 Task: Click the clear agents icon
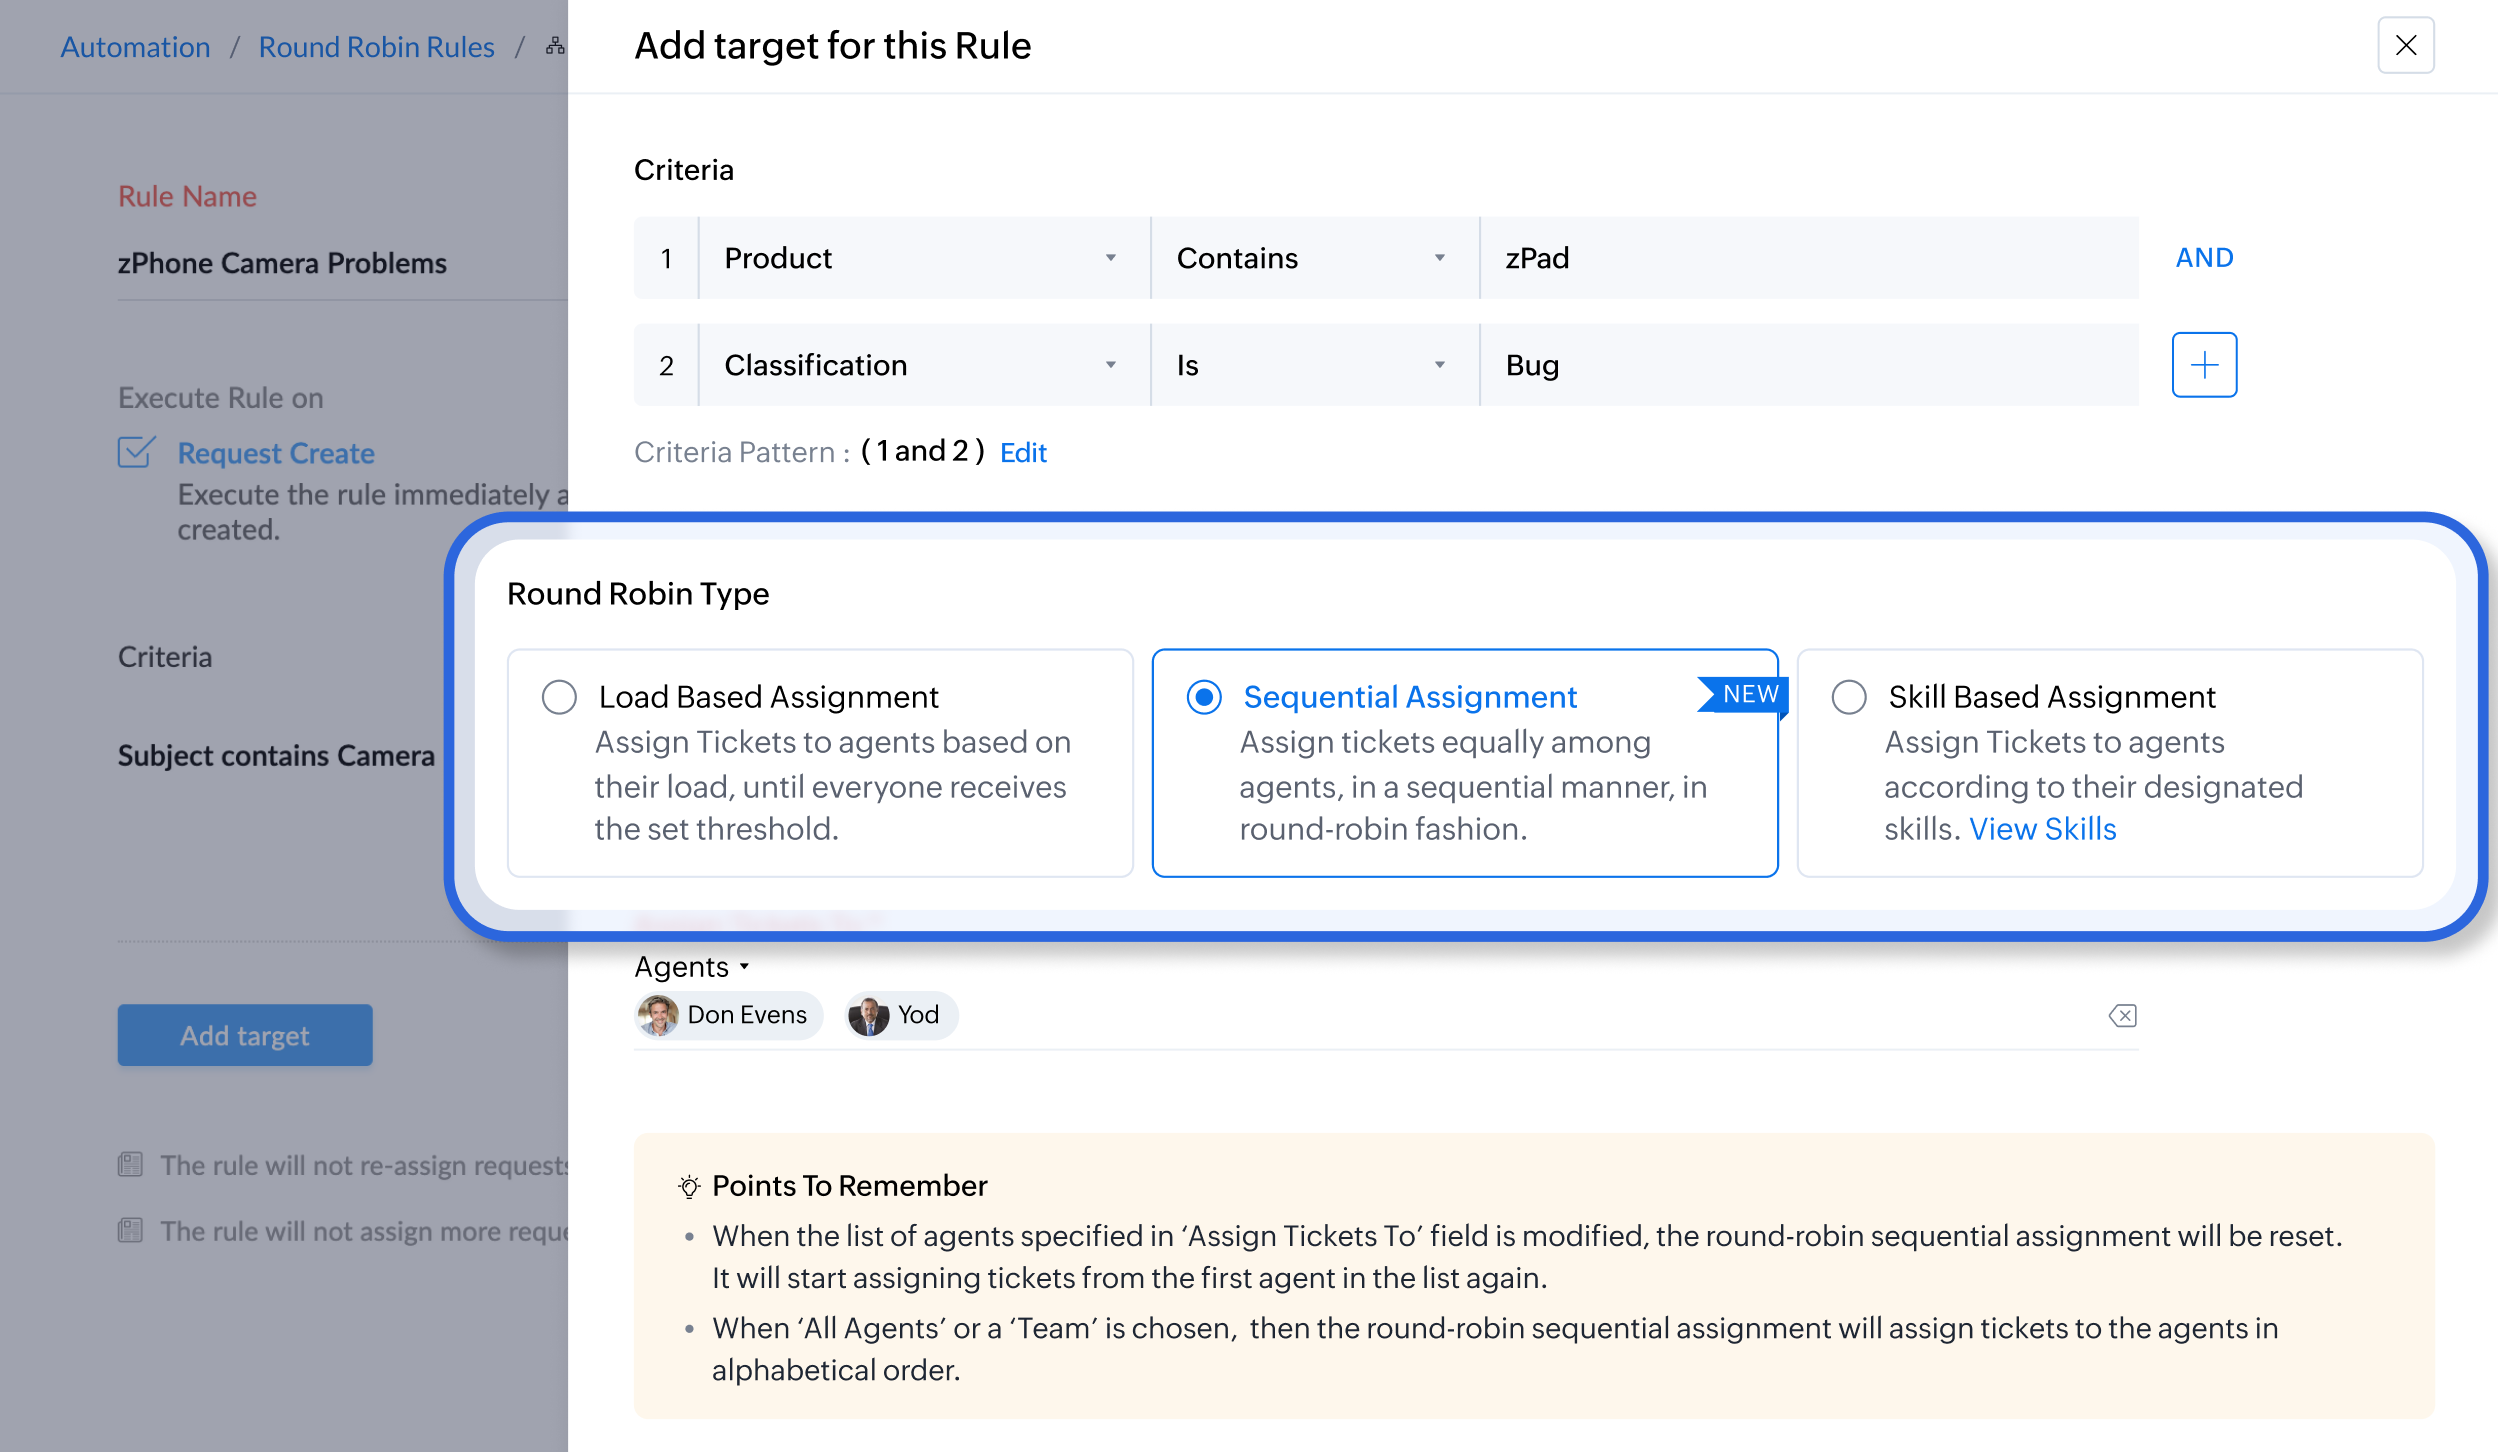pos(2122,1016)
